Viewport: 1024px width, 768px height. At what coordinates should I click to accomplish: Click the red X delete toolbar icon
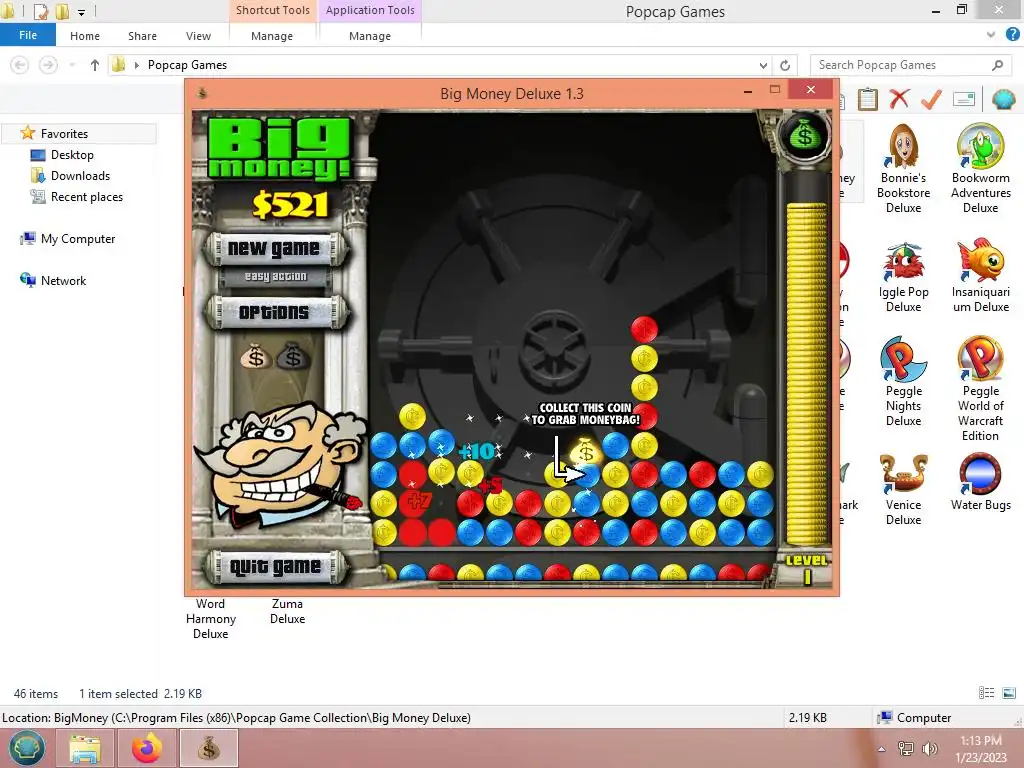[899, 99]
